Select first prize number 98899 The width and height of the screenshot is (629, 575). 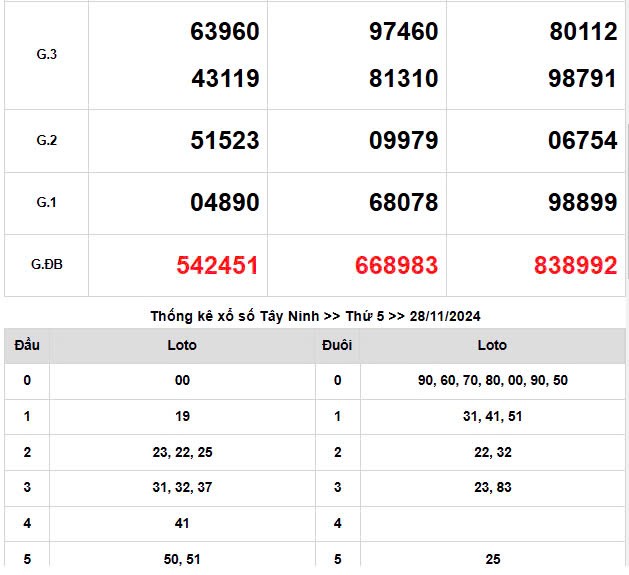pos(582,203)
